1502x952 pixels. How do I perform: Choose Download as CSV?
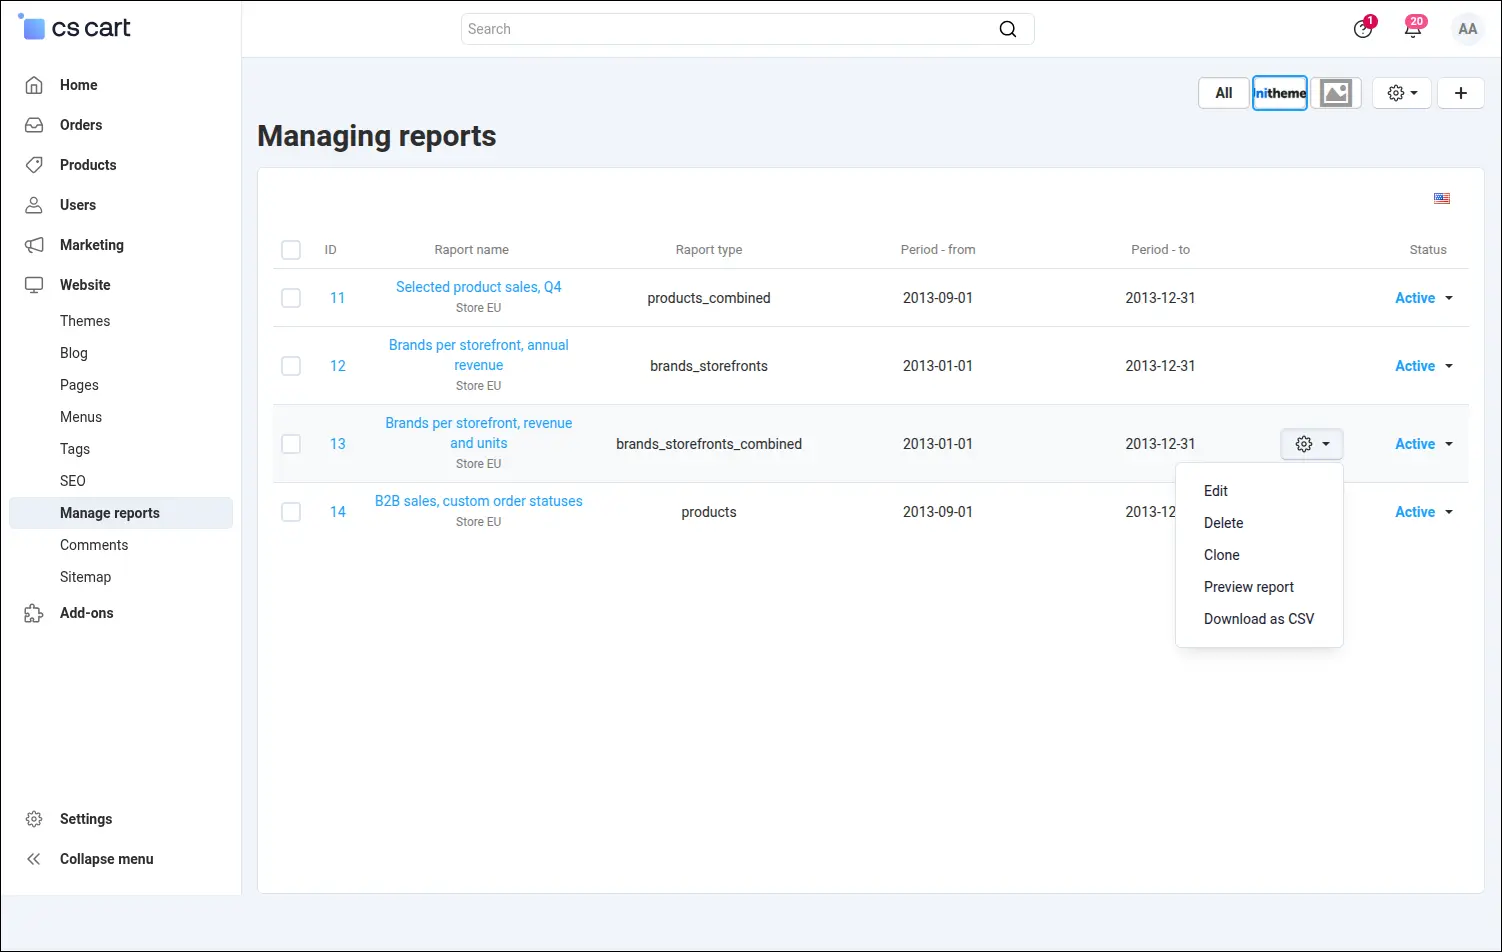coord(1259,619)
